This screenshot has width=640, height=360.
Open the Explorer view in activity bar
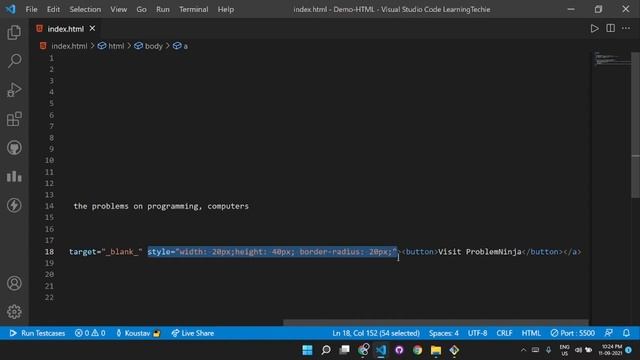[x=14, y=32]
